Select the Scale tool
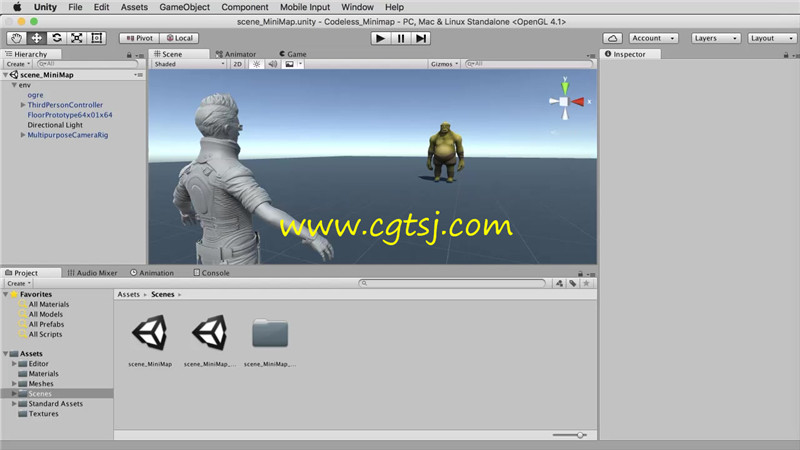The width and height of the screenshot is (800, 450). pyautogui.click(x=77, y=38)
